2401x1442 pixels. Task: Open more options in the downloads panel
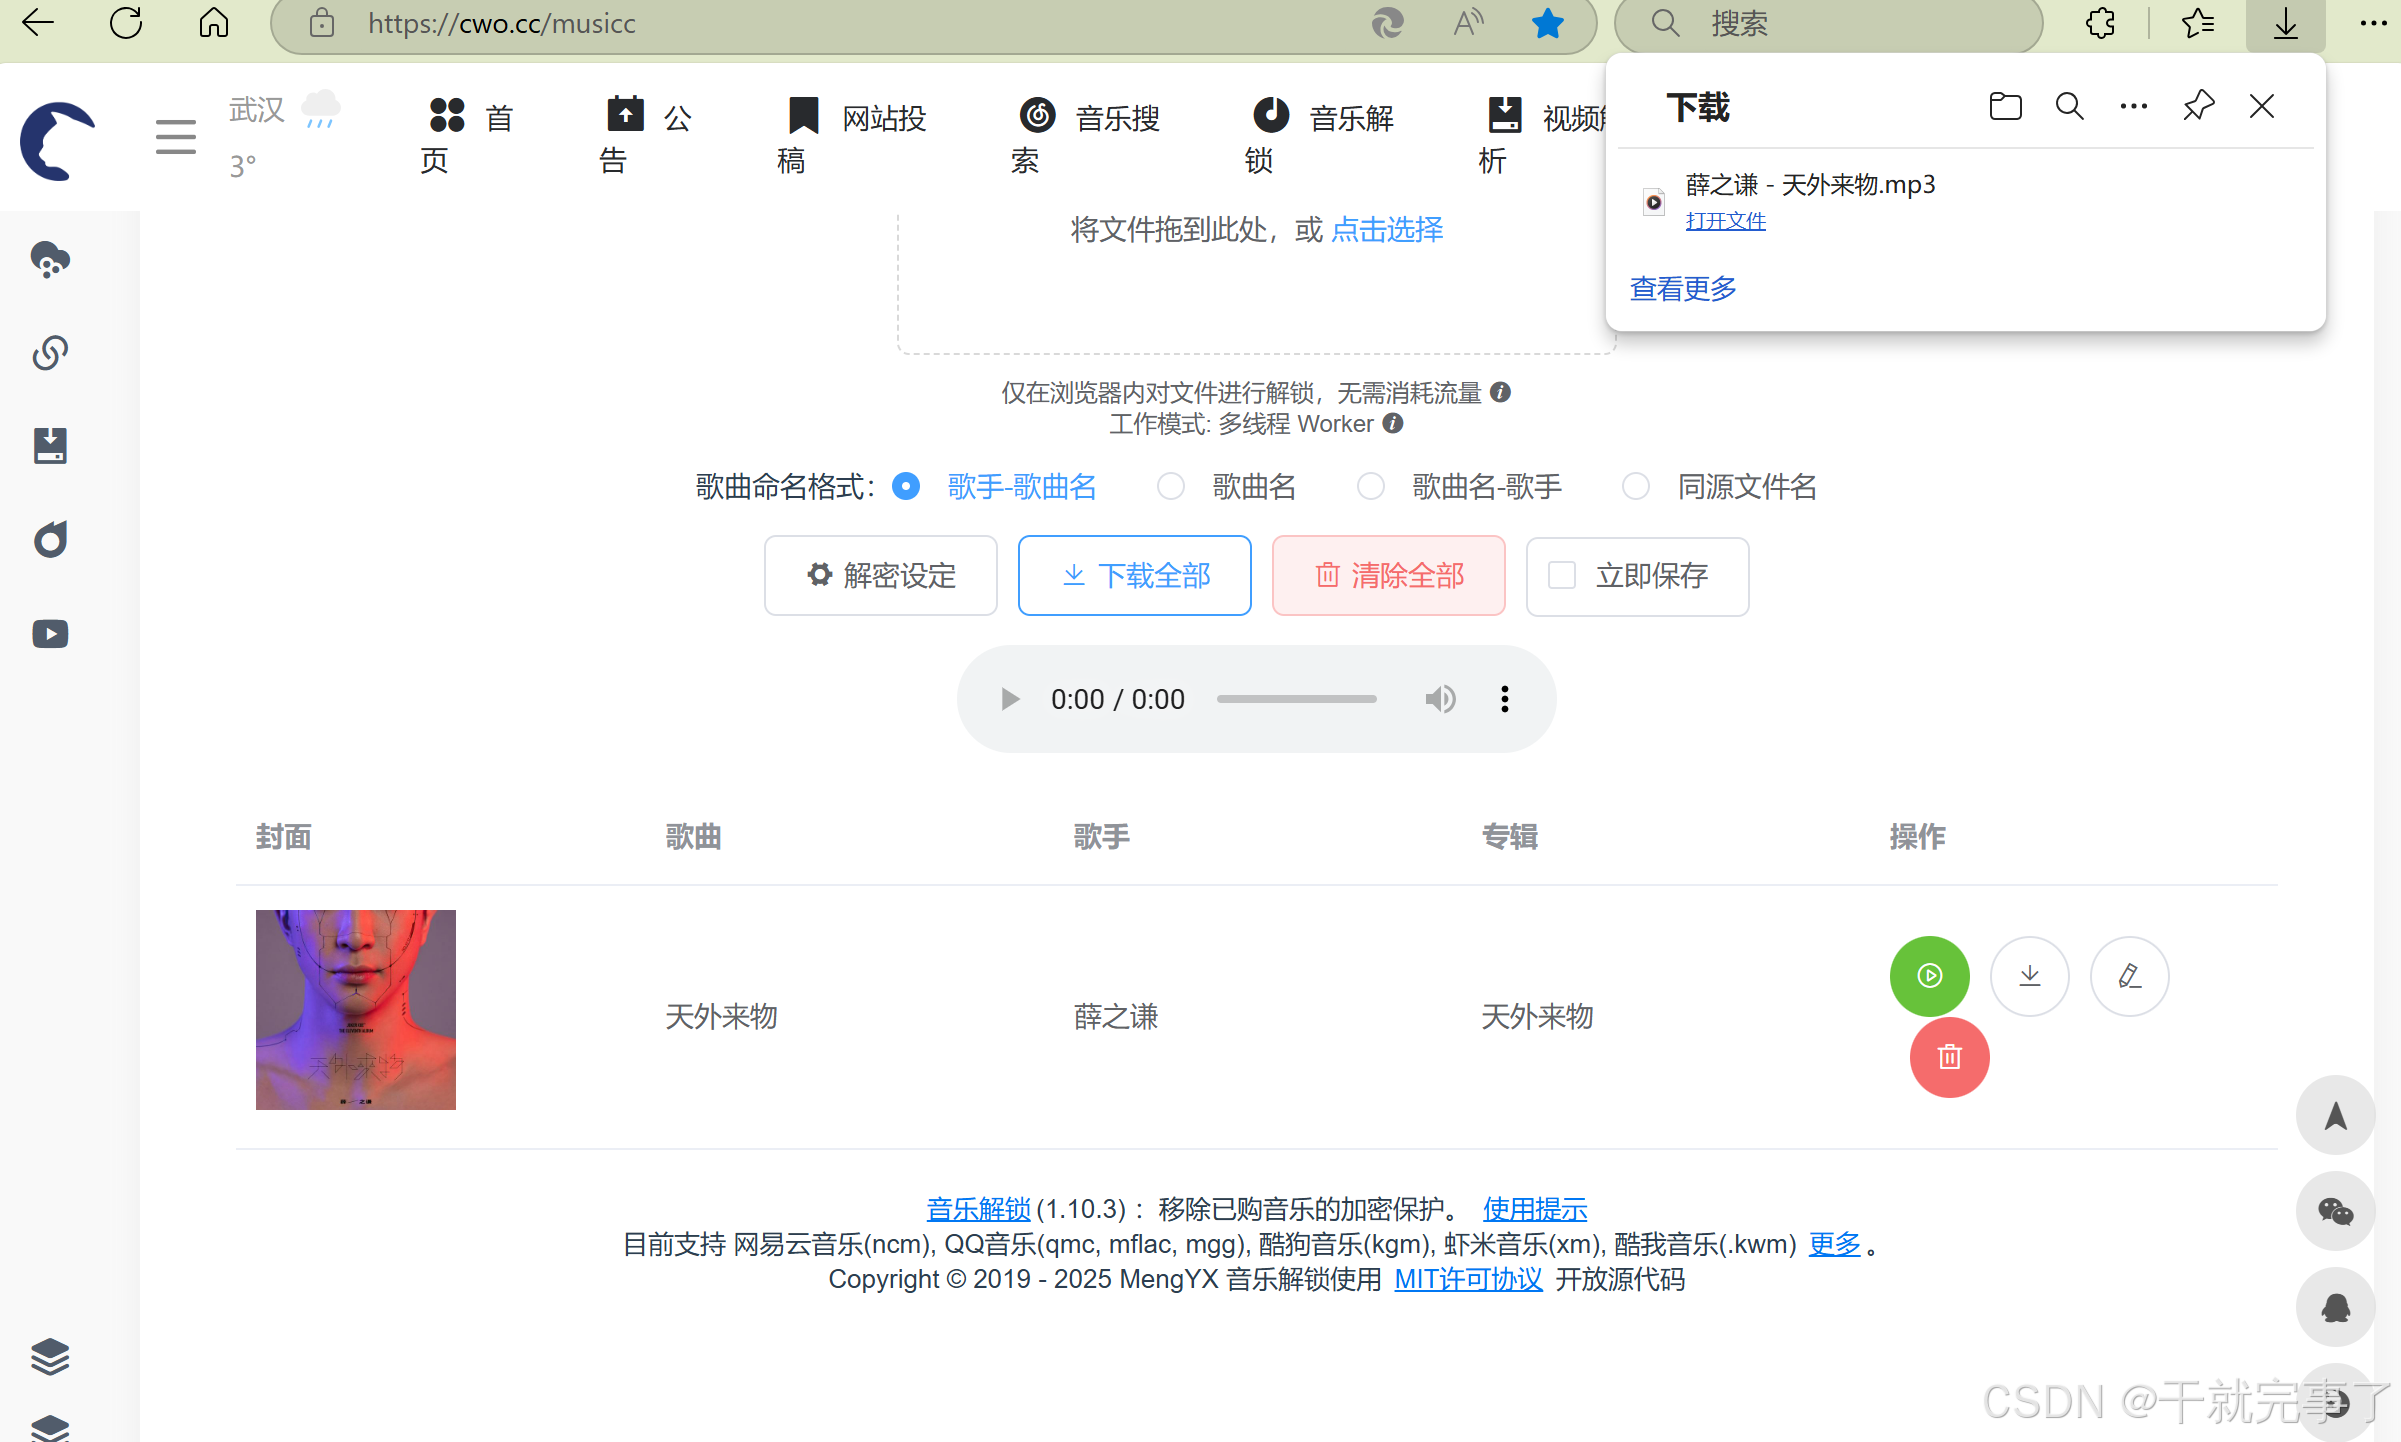2133,106
